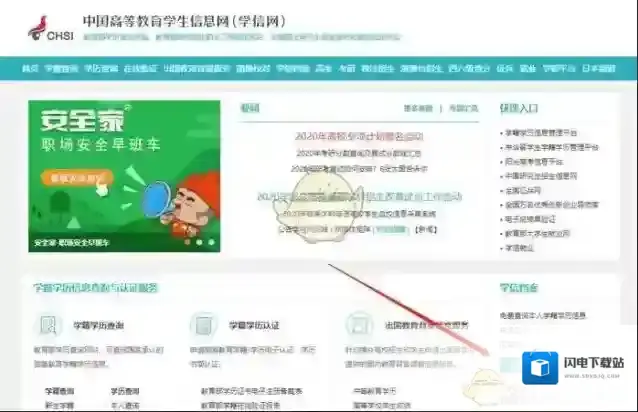Click the 学籍学历认证 document icon
638x412 pixels.
click(203, 325)
